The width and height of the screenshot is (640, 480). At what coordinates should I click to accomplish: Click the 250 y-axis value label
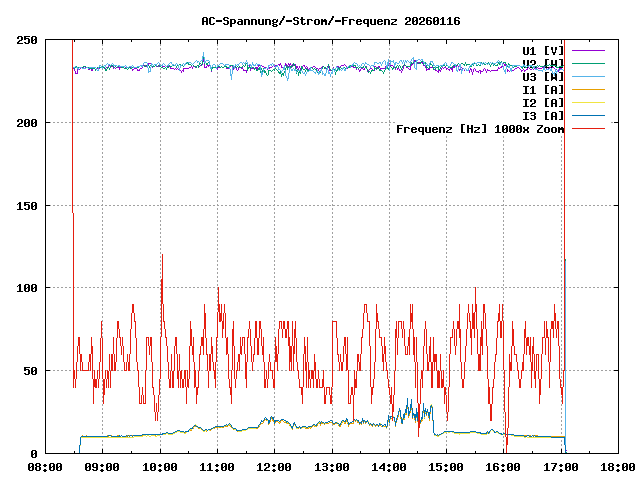(x=28, y=40)
